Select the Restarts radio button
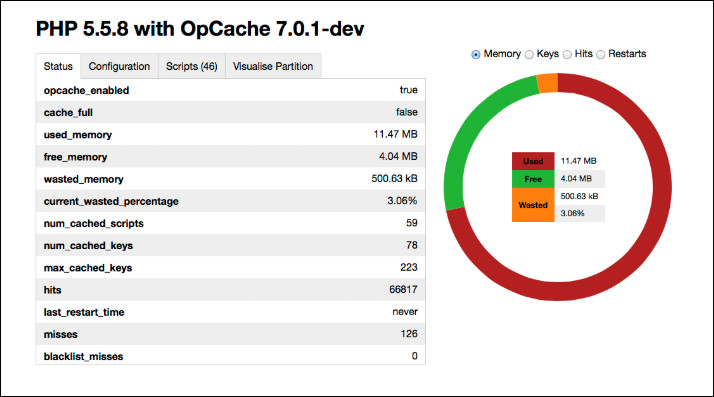This screenshot has height=397, width=714. (x=601, y=55)
